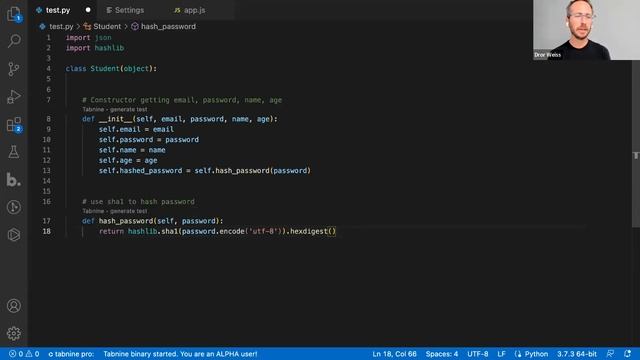
Task: Click 'self.password = password' line
Action: 149,140
